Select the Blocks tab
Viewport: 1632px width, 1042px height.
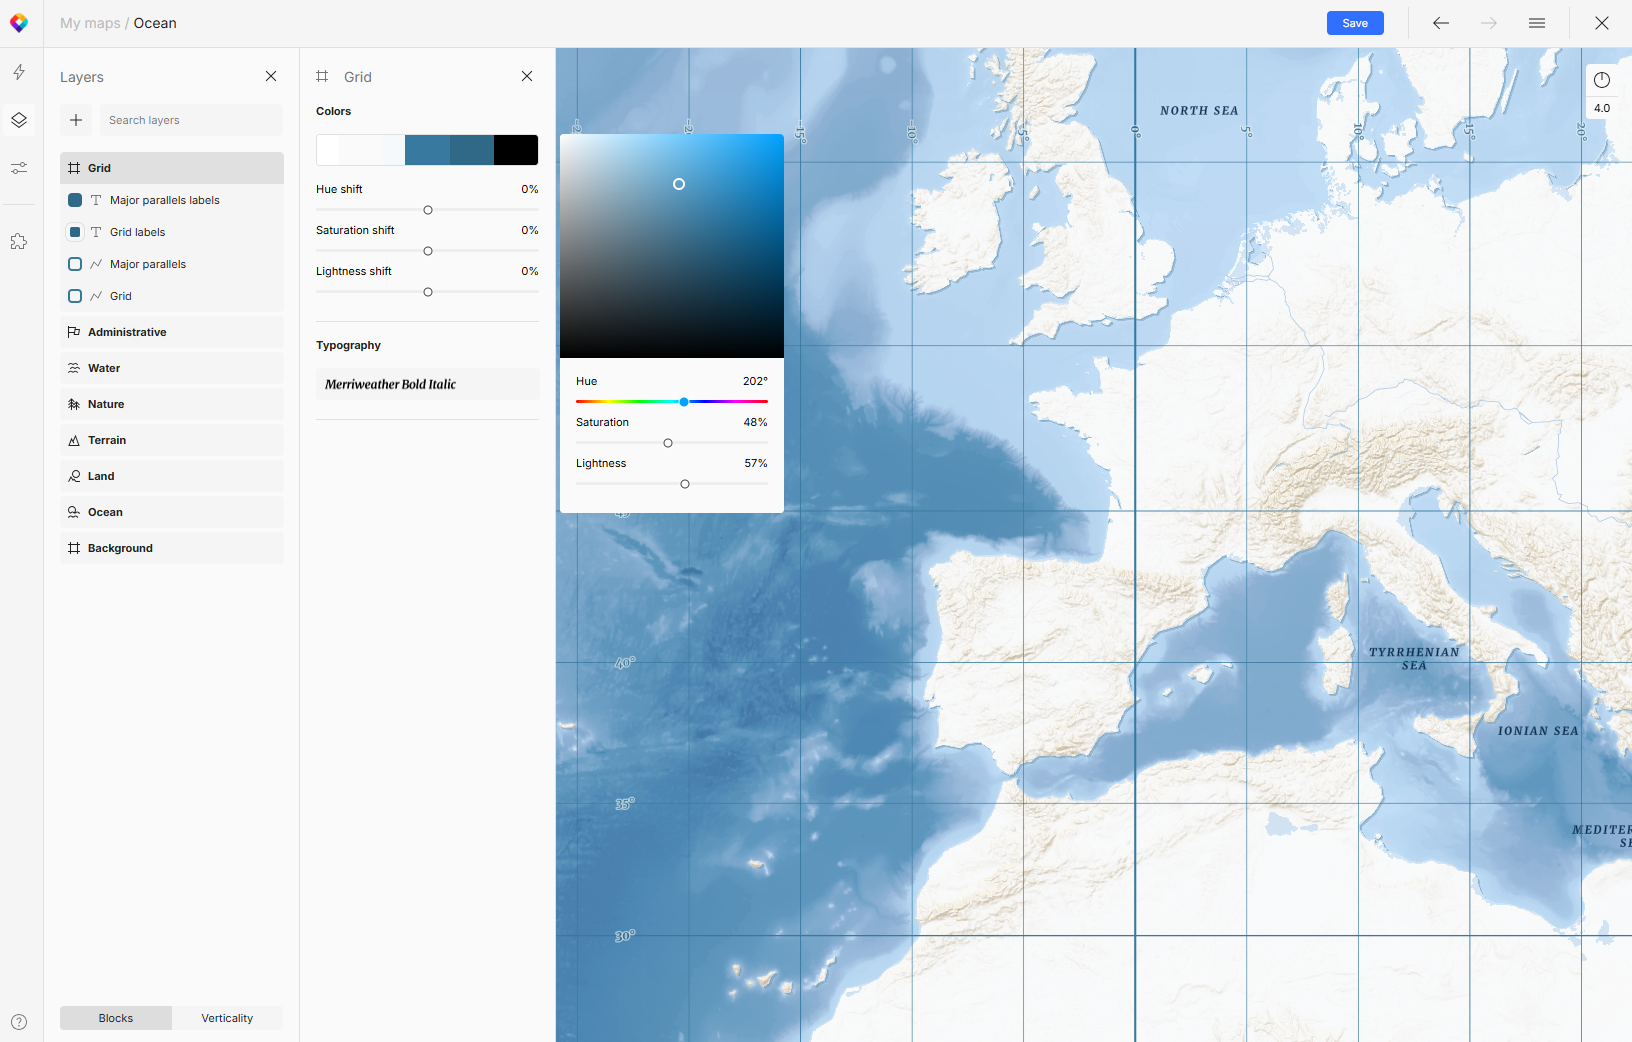(x=115, y=1017)
